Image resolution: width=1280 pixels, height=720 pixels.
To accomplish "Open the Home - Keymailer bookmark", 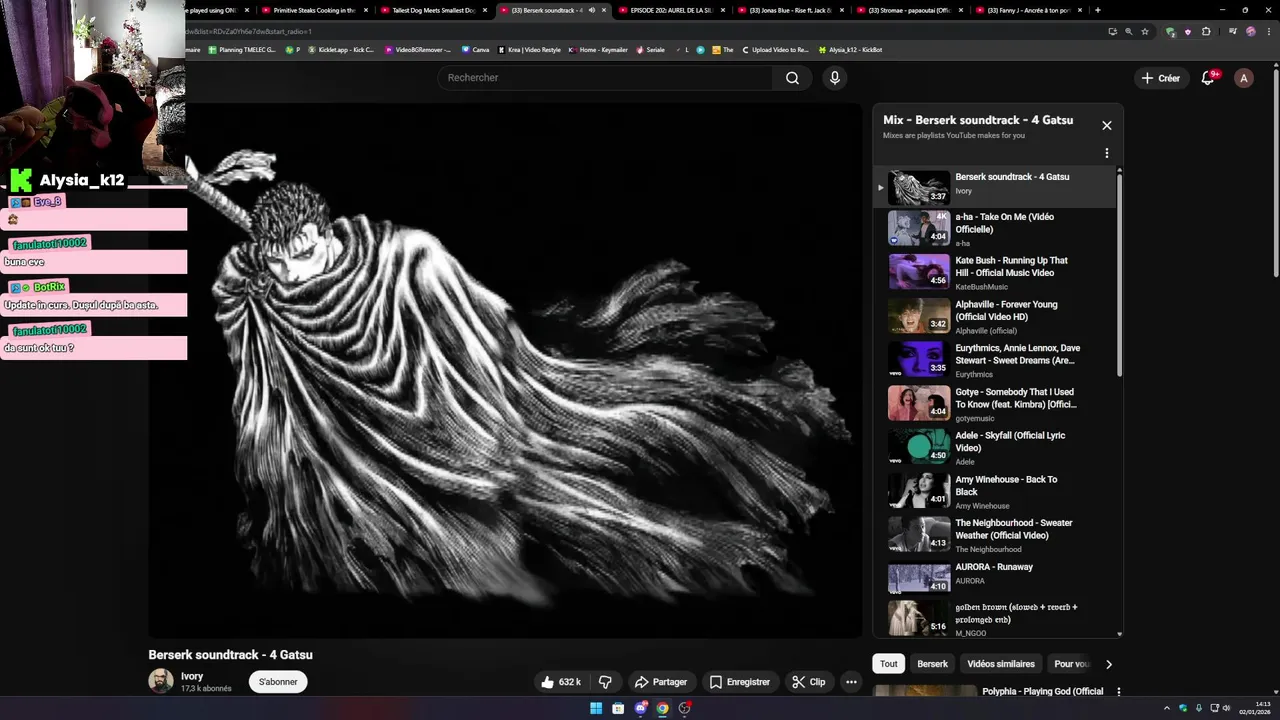I will 598,50.
